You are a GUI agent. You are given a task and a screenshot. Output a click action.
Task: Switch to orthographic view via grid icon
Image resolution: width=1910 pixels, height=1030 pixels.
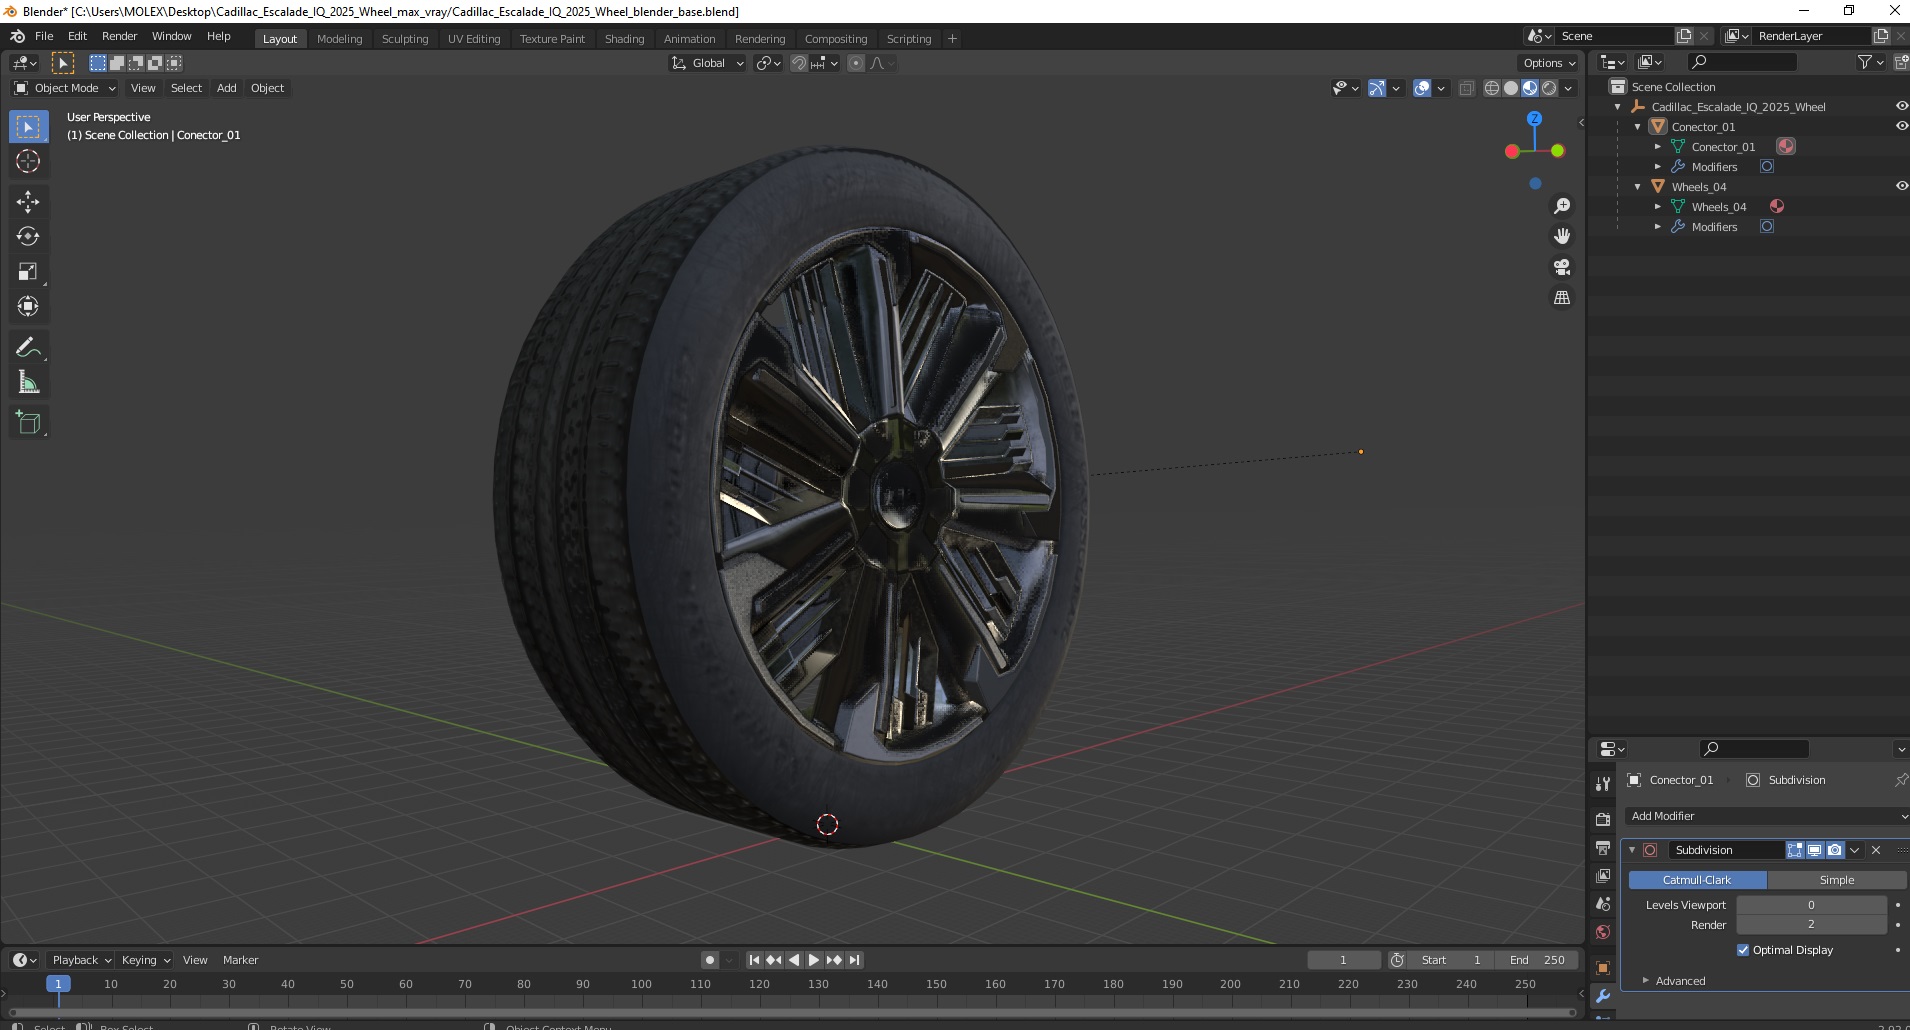(x=1562, y=298)
